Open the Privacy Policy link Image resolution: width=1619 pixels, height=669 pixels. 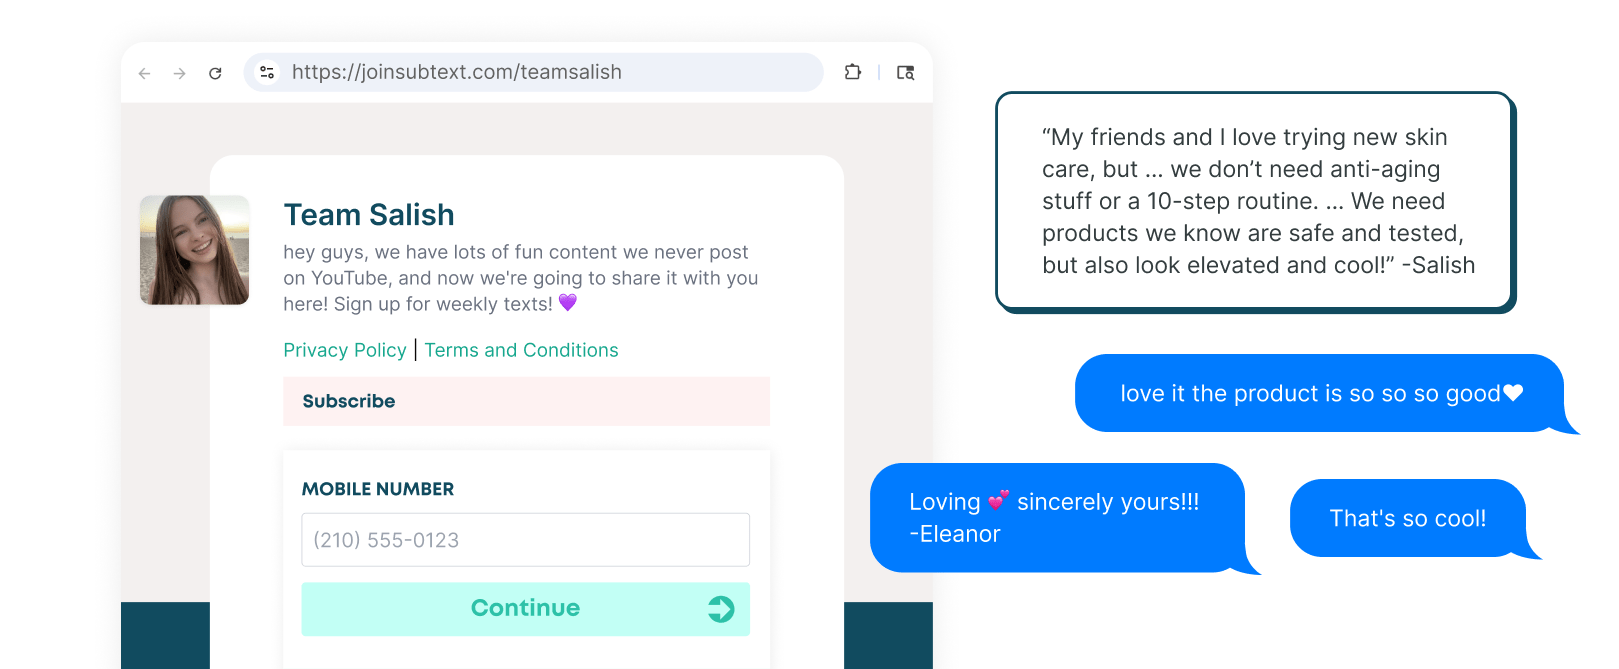345,350
